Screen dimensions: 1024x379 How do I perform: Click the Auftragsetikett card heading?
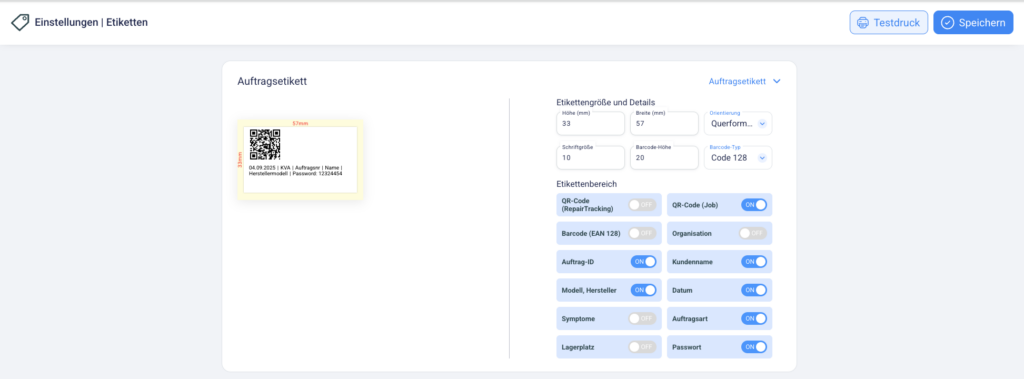click(272, 82)
